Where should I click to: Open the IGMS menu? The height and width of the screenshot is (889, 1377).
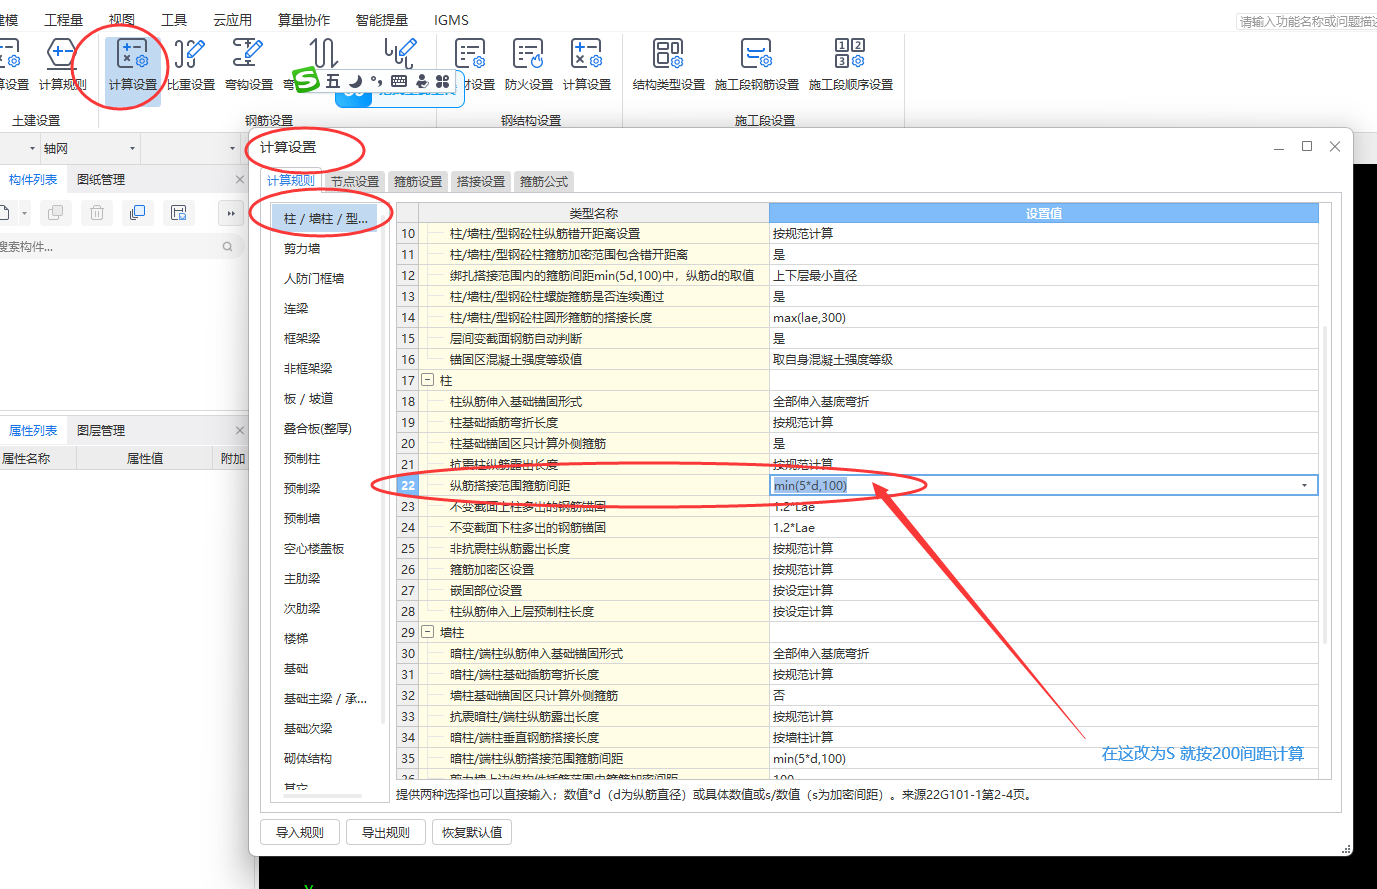(451, 20)
